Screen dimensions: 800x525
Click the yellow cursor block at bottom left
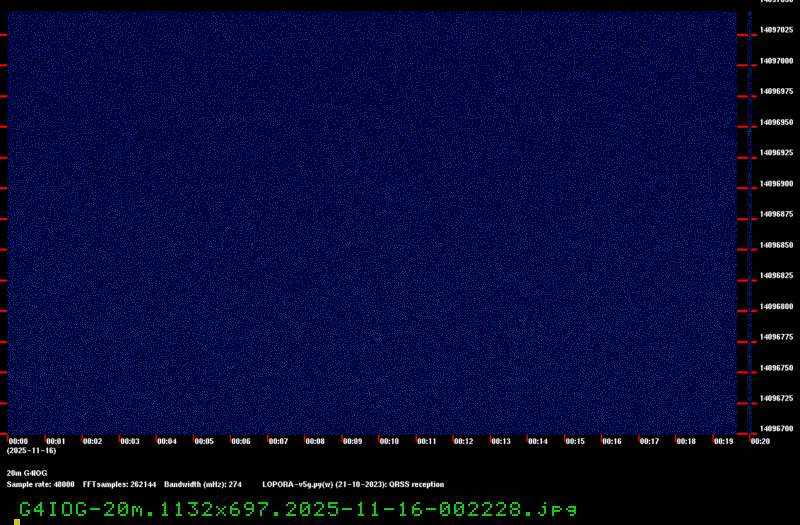click(17, 521)
